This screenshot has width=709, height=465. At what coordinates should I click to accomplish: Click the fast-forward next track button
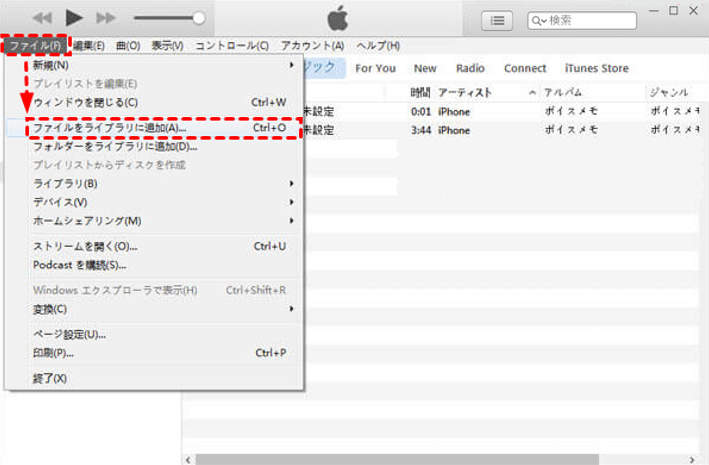point(106,19)
